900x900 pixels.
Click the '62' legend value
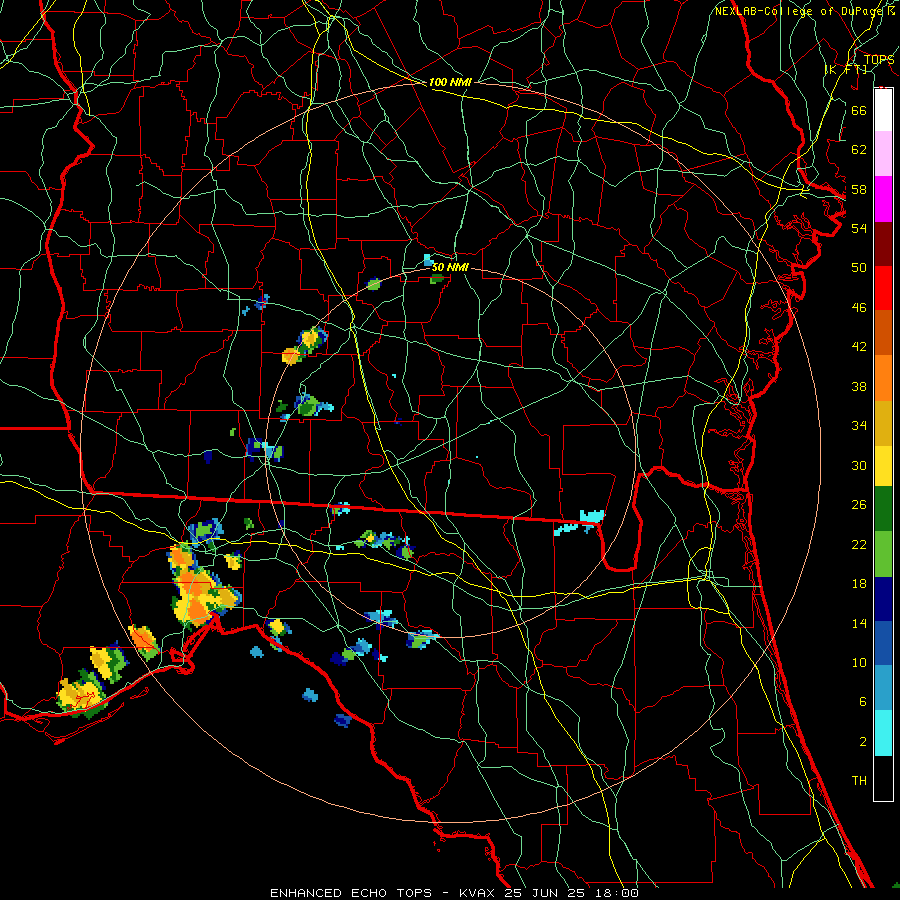point(859,150)
